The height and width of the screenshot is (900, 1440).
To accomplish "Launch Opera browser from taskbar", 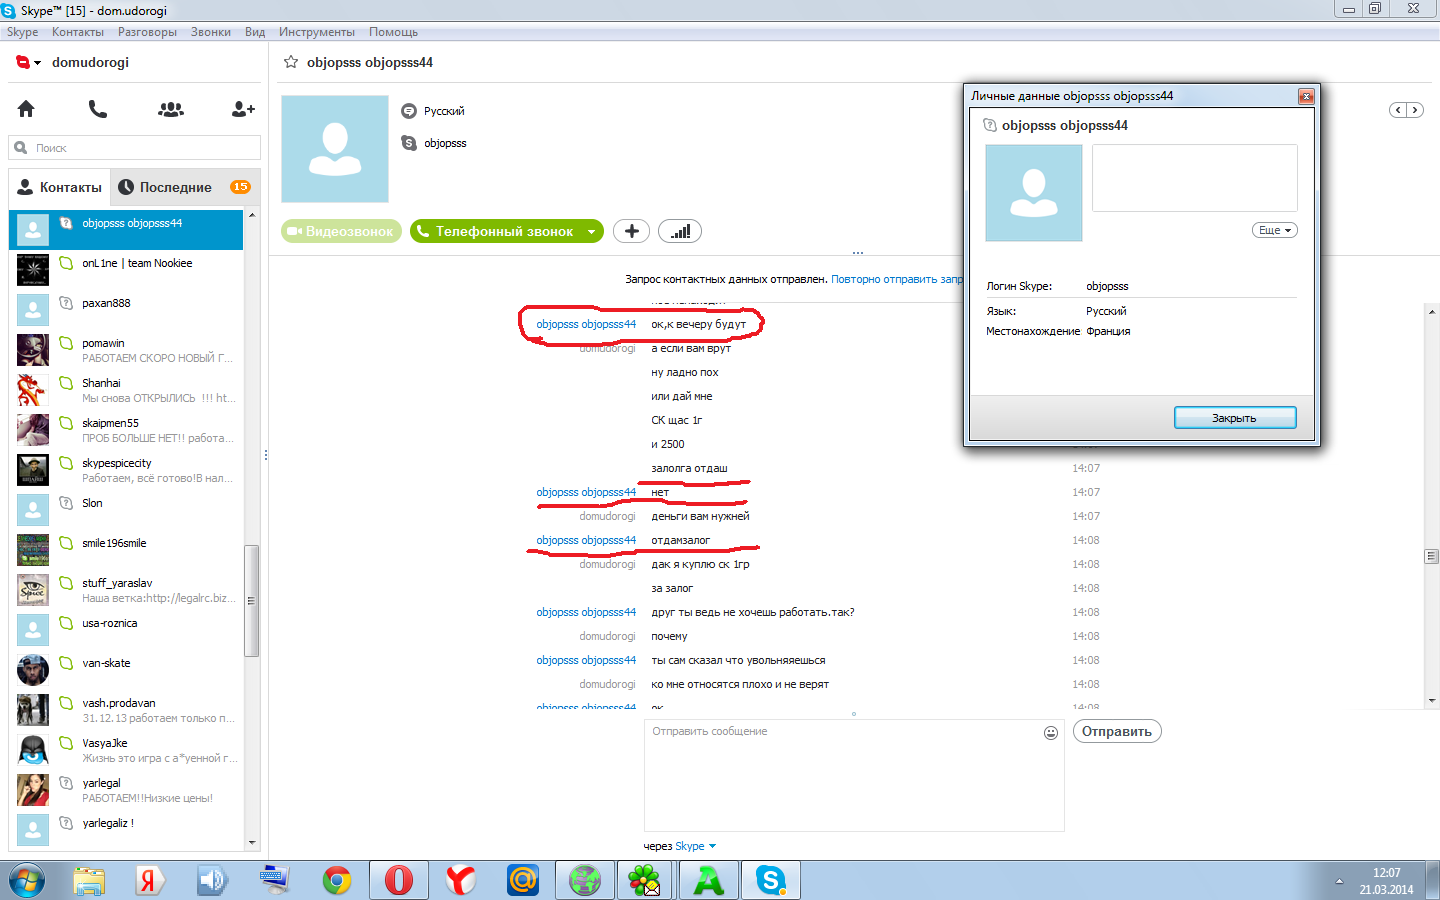I will pyautogui.click(x=399, y=880).
